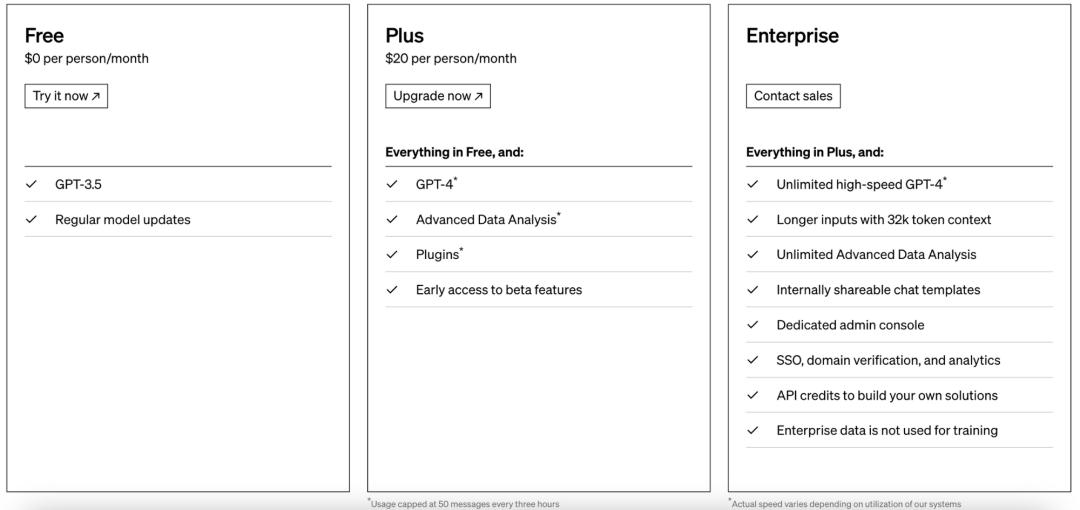
Task: Click the usage capped at 50 messages footnote
Action: click(x=463, y=504)
